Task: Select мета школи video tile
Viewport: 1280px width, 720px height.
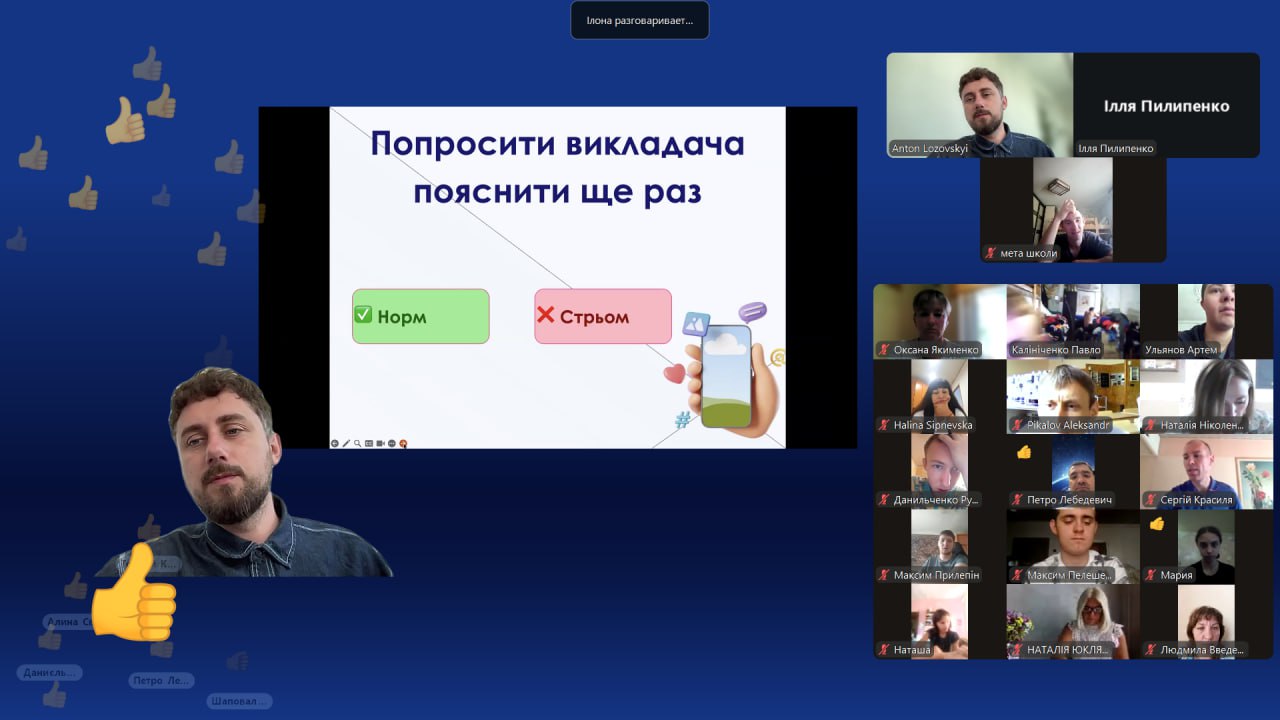Action: coord(1073,210)
